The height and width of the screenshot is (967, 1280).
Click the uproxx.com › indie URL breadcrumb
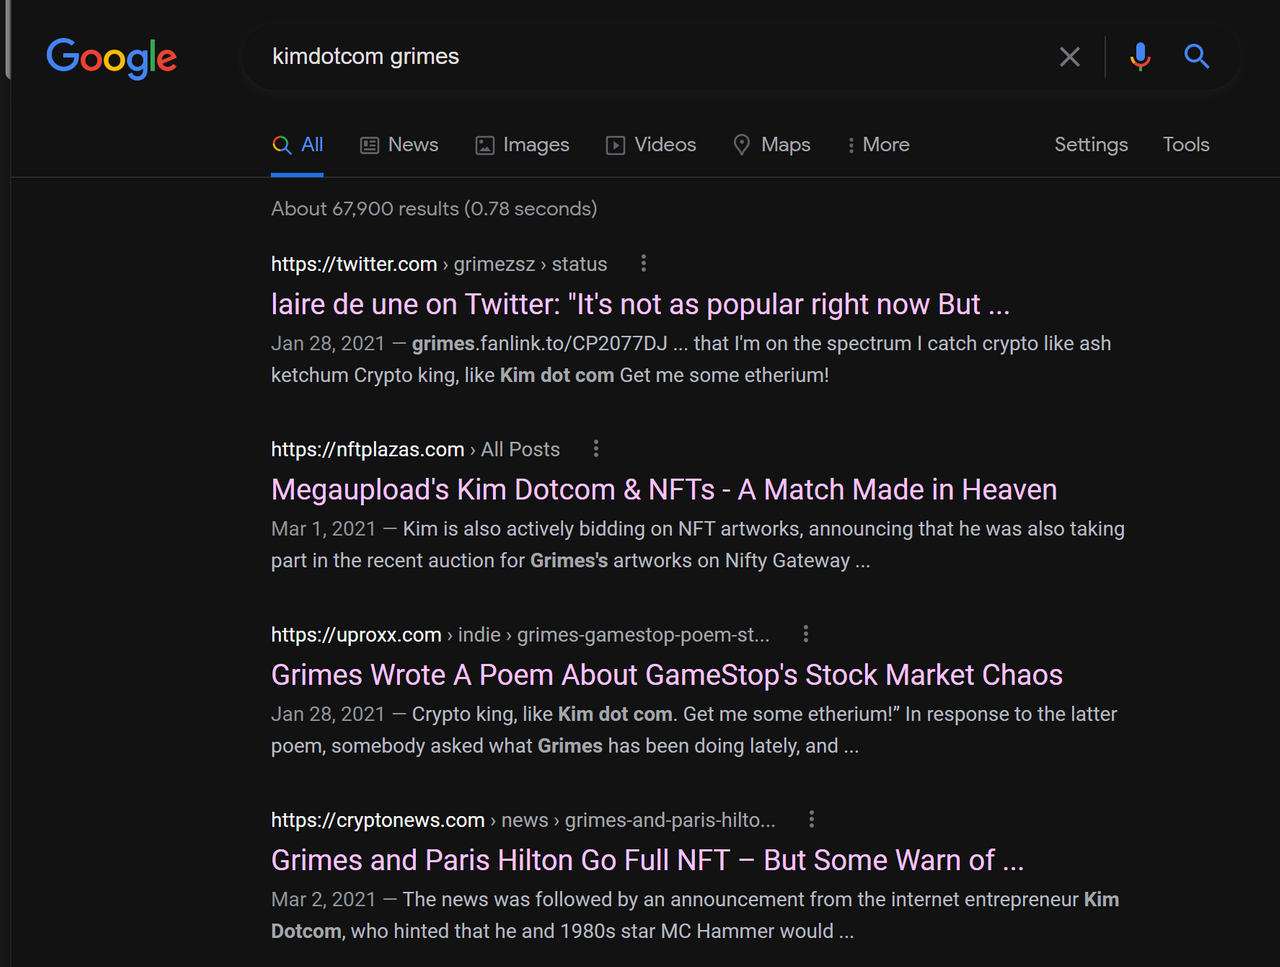pyautogui.click(x=520, y=635)
